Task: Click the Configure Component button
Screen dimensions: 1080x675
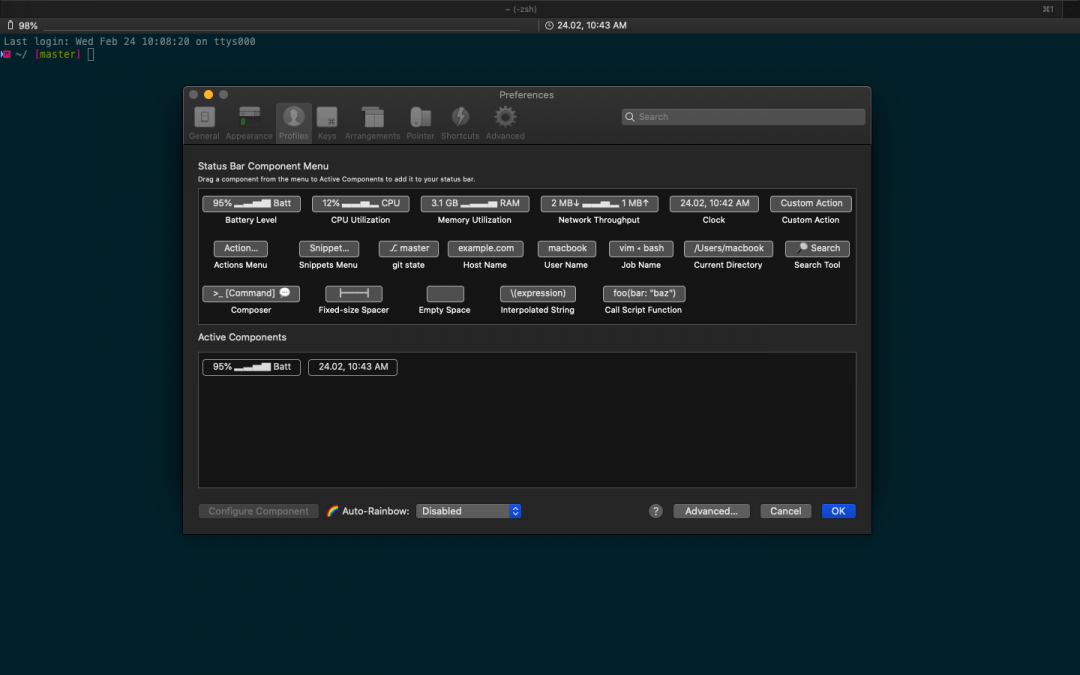Action: point(258,511)
